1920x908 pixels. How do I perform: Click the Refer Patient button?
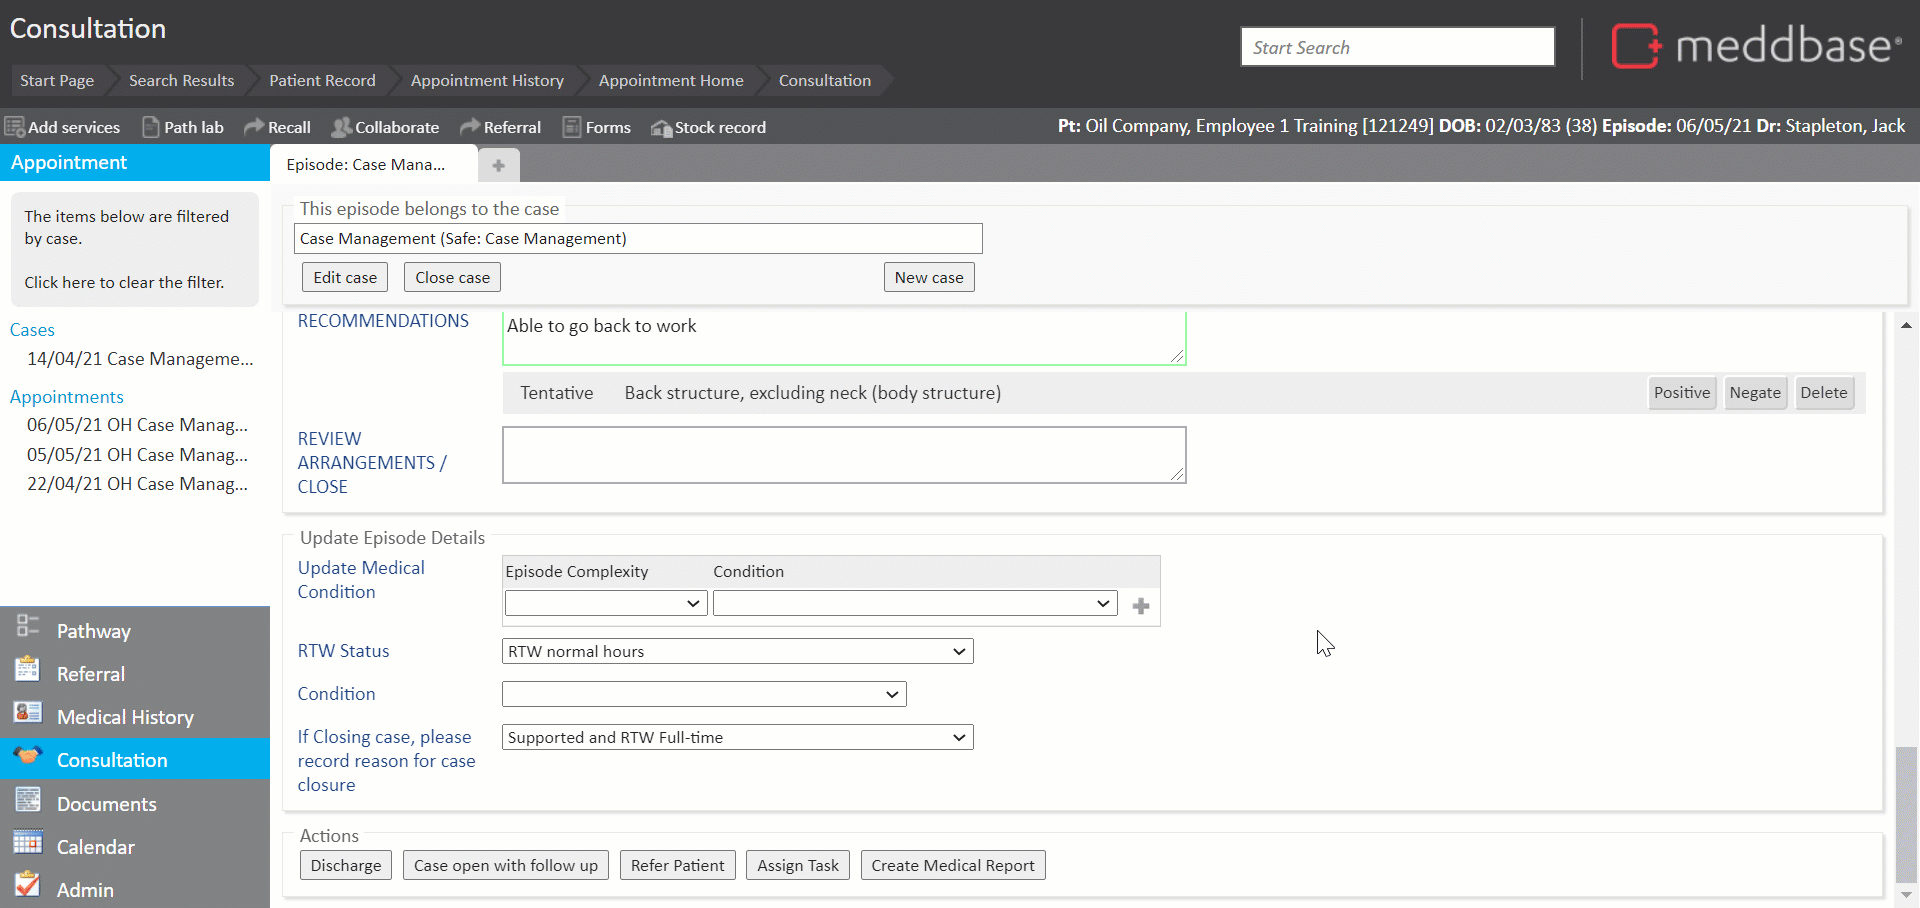[x=678, y=865]
